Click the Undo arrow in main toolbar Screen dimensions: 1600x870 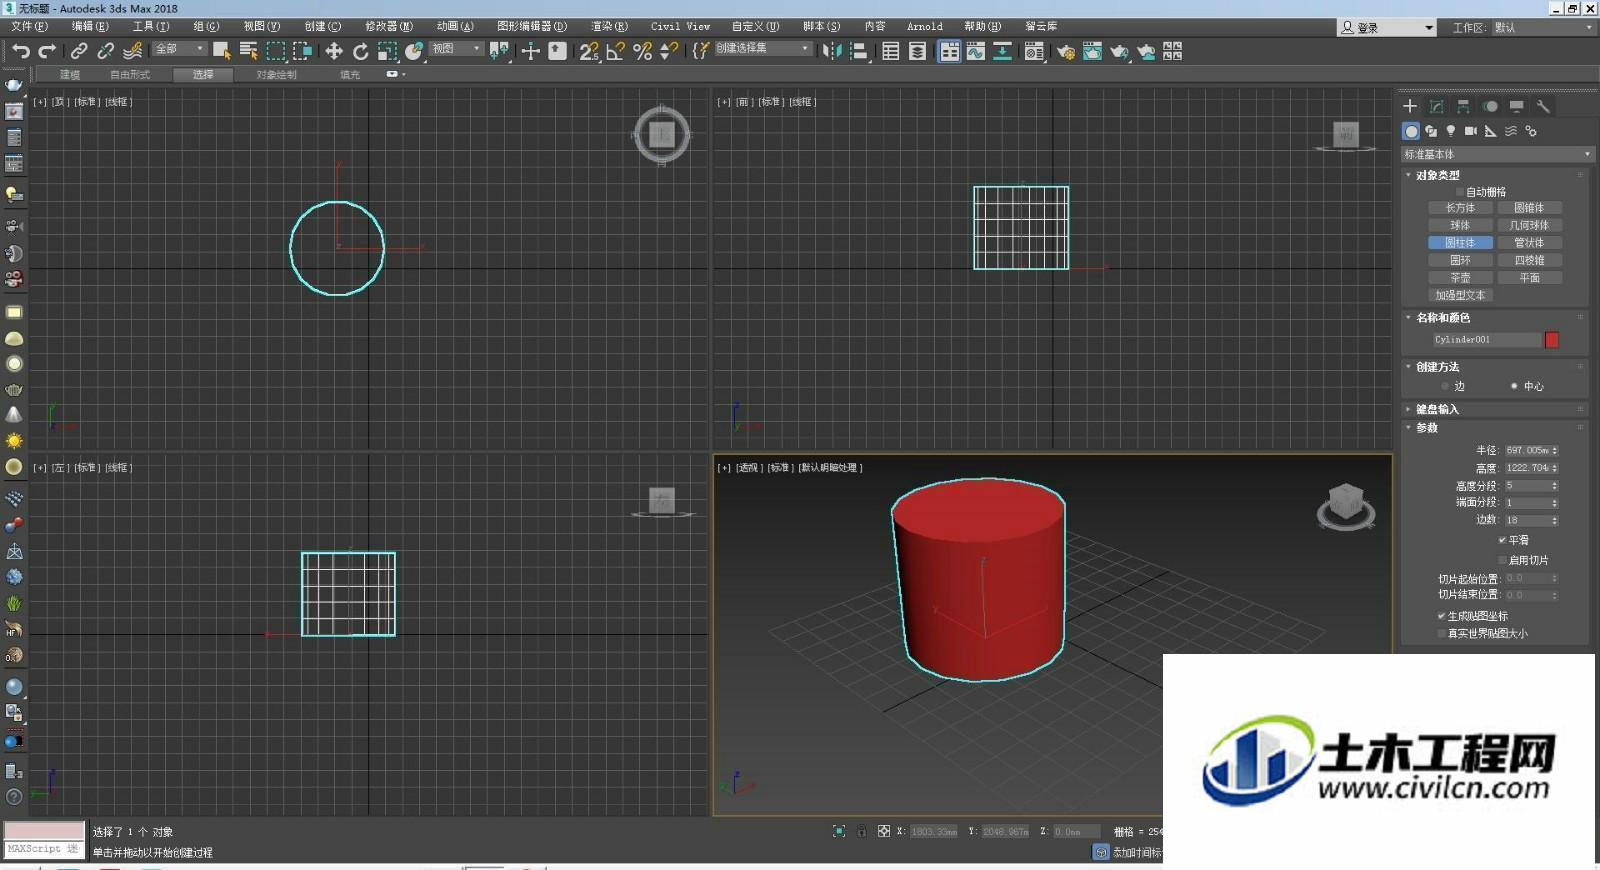(x=21, y=51)
